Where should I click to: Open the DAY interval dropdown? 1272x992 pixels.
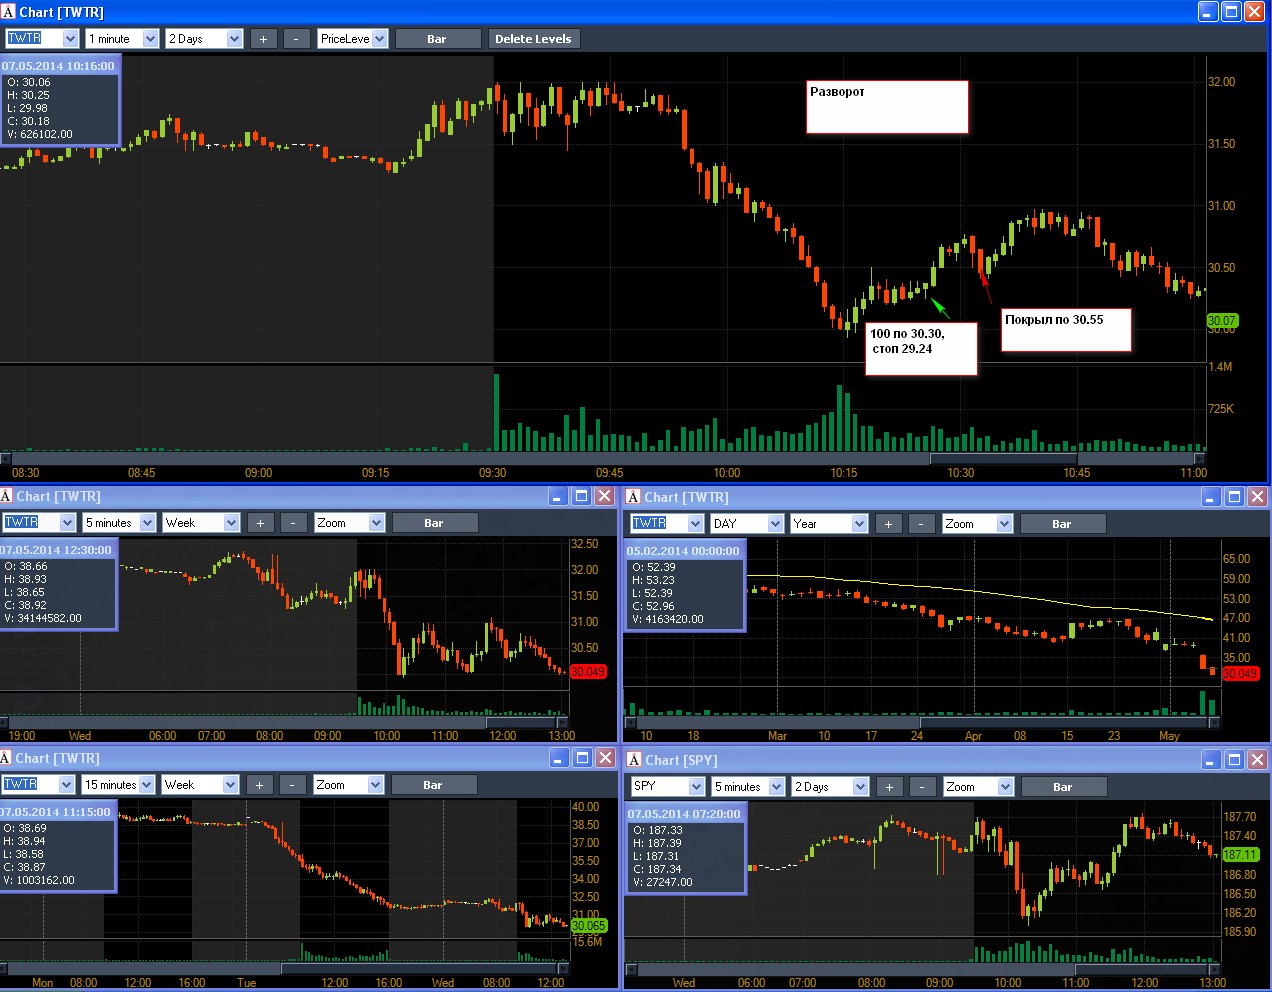tap(775, 524)
